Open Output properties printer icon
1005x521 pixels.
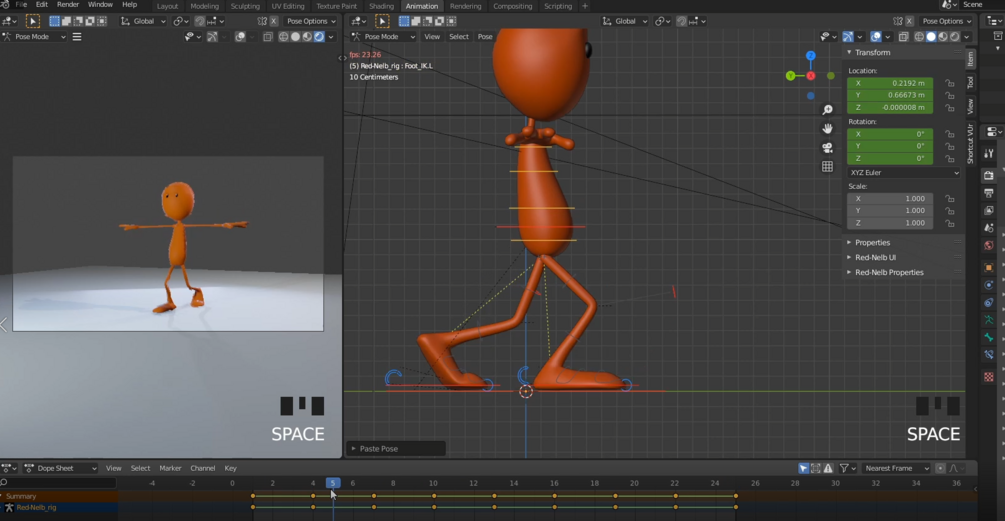(989, 193)
